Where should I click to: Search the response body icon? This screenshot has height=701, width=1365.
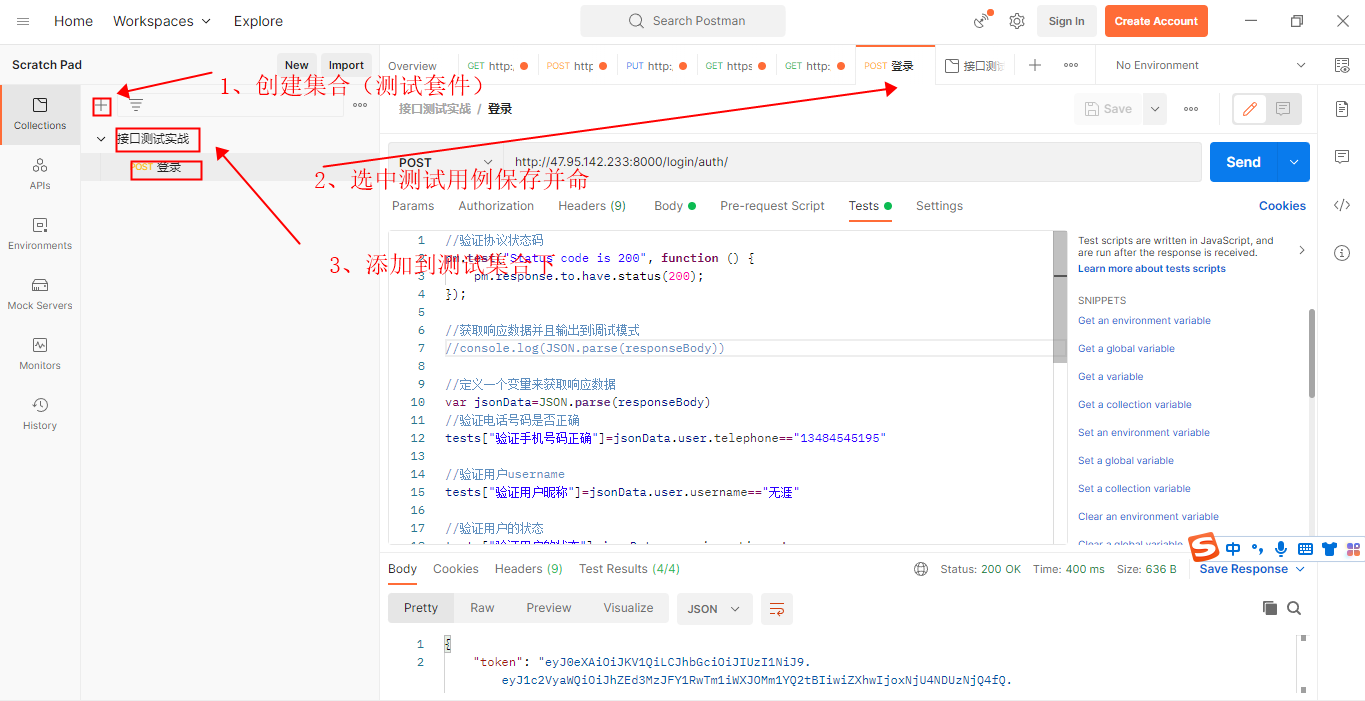pyautogui.click(x=1294, y=608)
